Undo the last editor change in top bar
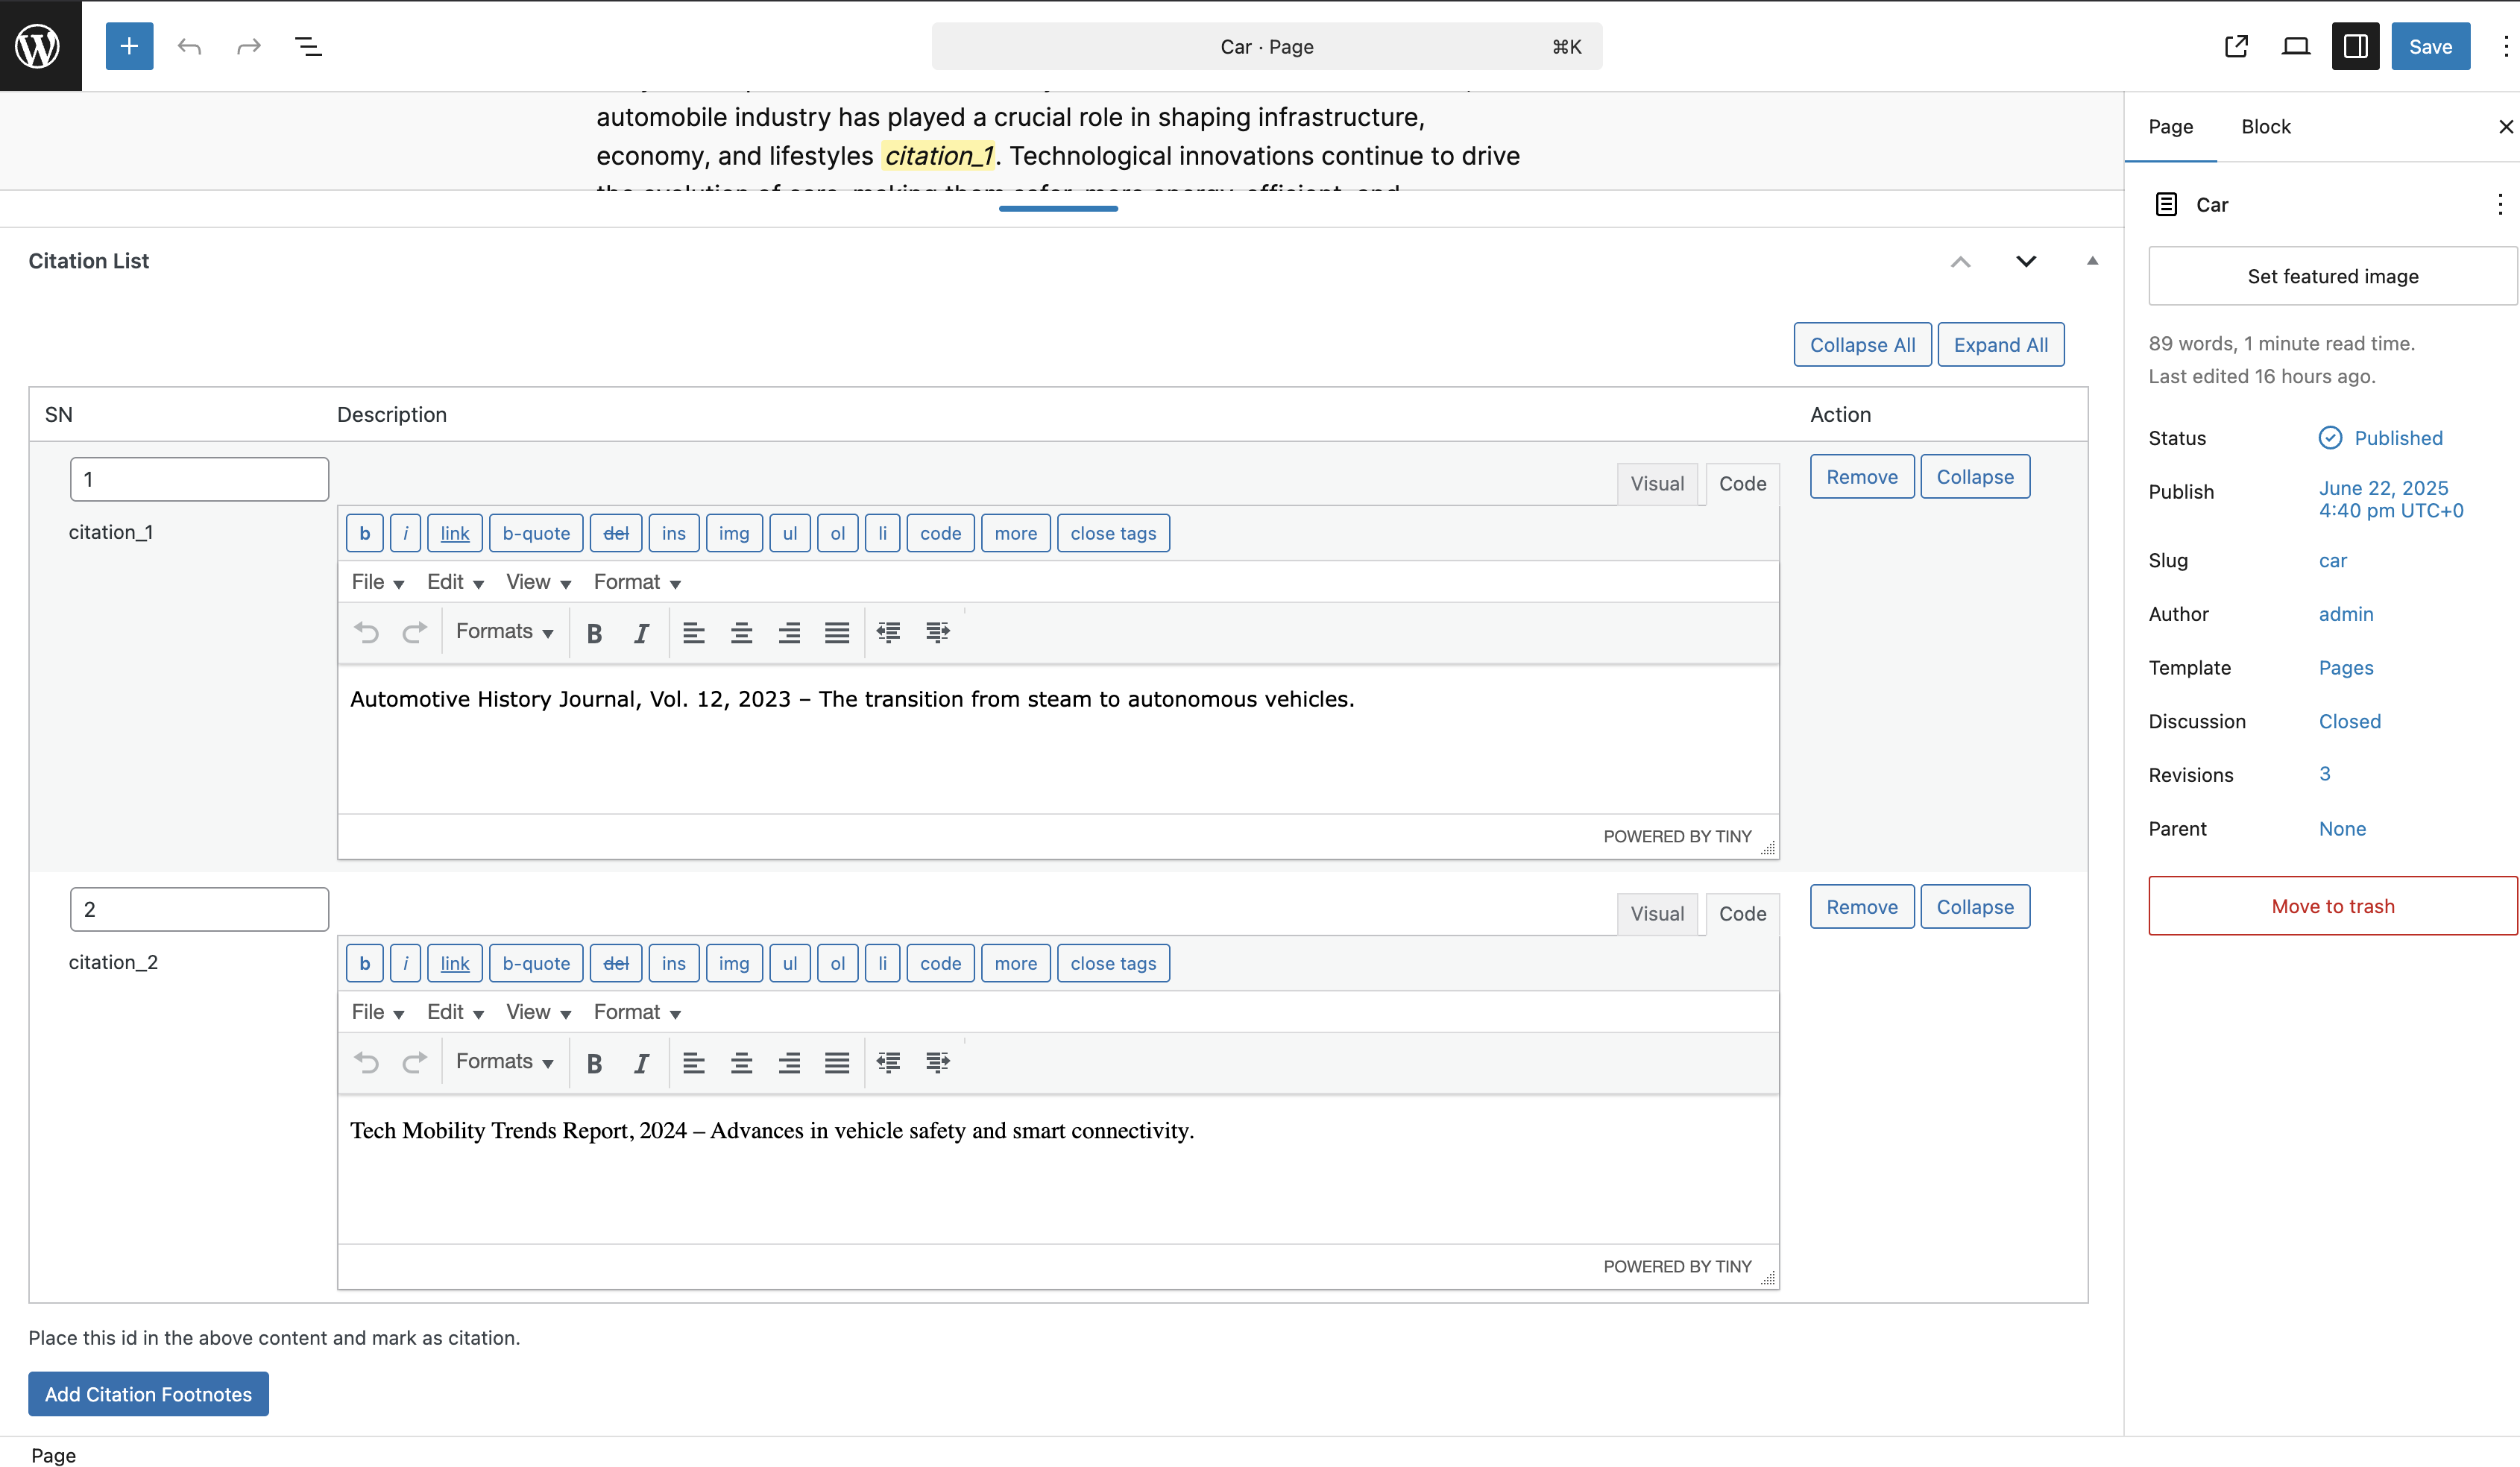This screenshot has height=1467, width=2520. (189, 46)
